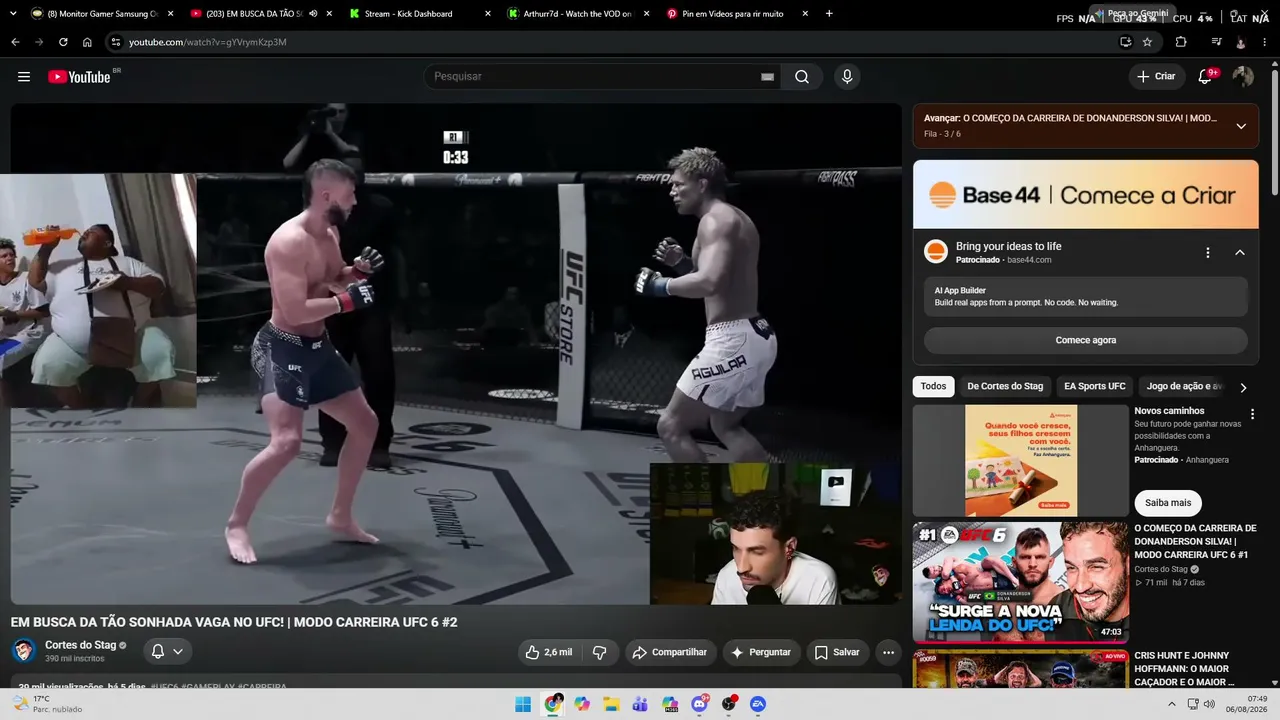Open subscription notification bell dropdown
The width and height of the screenshot is (1280, 720).
click(167, 652)
